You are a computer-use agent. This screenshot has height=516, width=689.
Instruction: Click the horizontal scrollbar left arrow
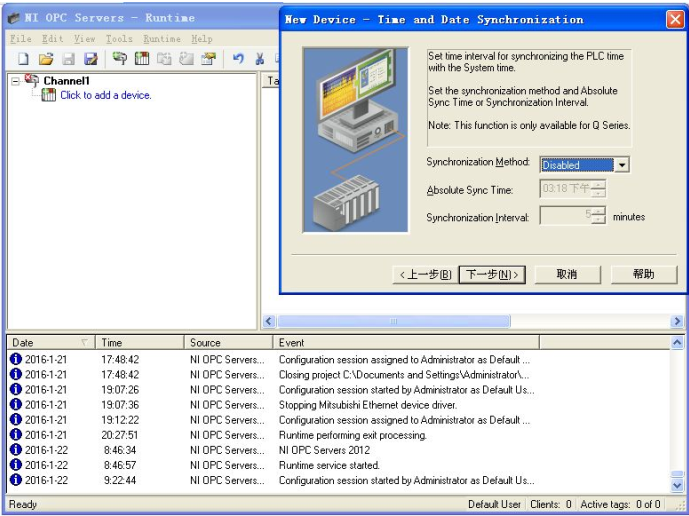pyautogui.click(x=269, y=321)
